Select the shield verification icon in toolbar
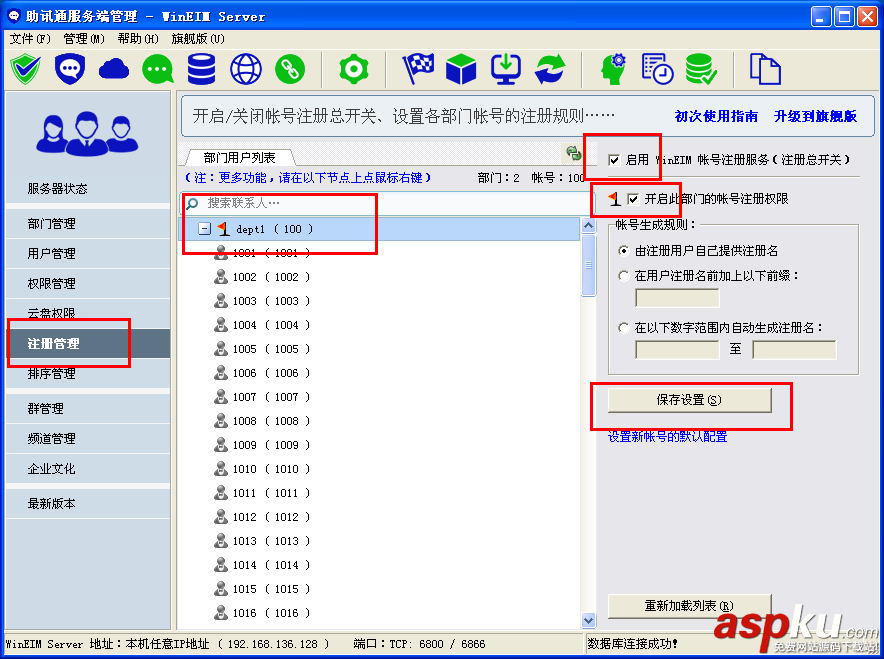884x659 pixels. point(25,70)
